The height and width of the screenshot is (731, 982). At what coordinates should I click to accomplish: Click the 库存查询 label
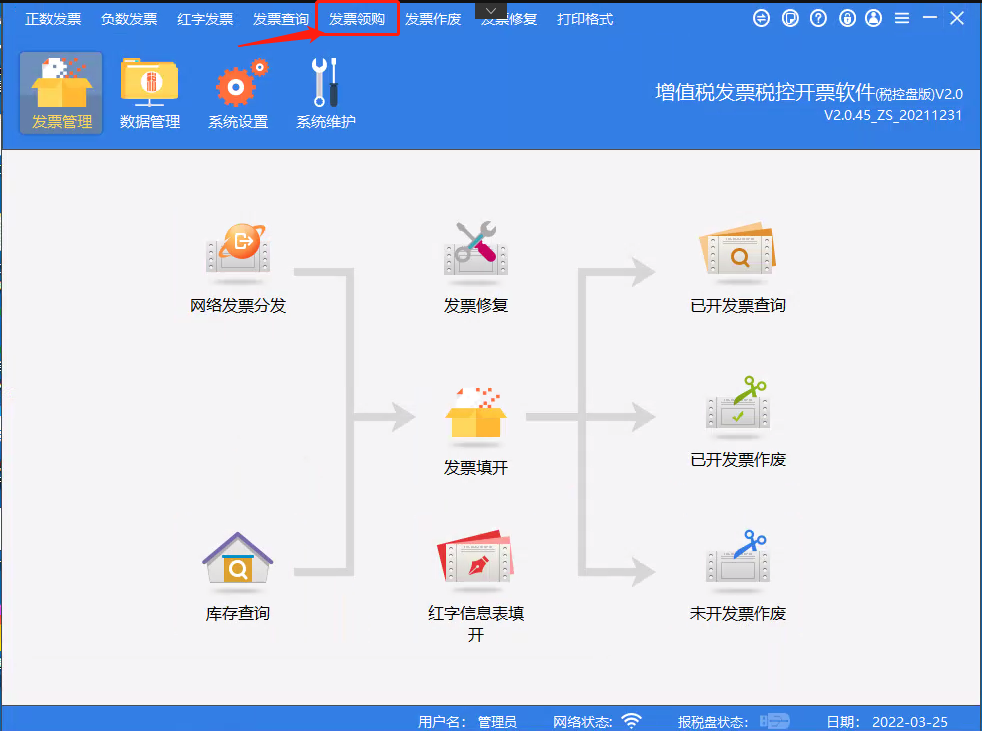(238, 613)
